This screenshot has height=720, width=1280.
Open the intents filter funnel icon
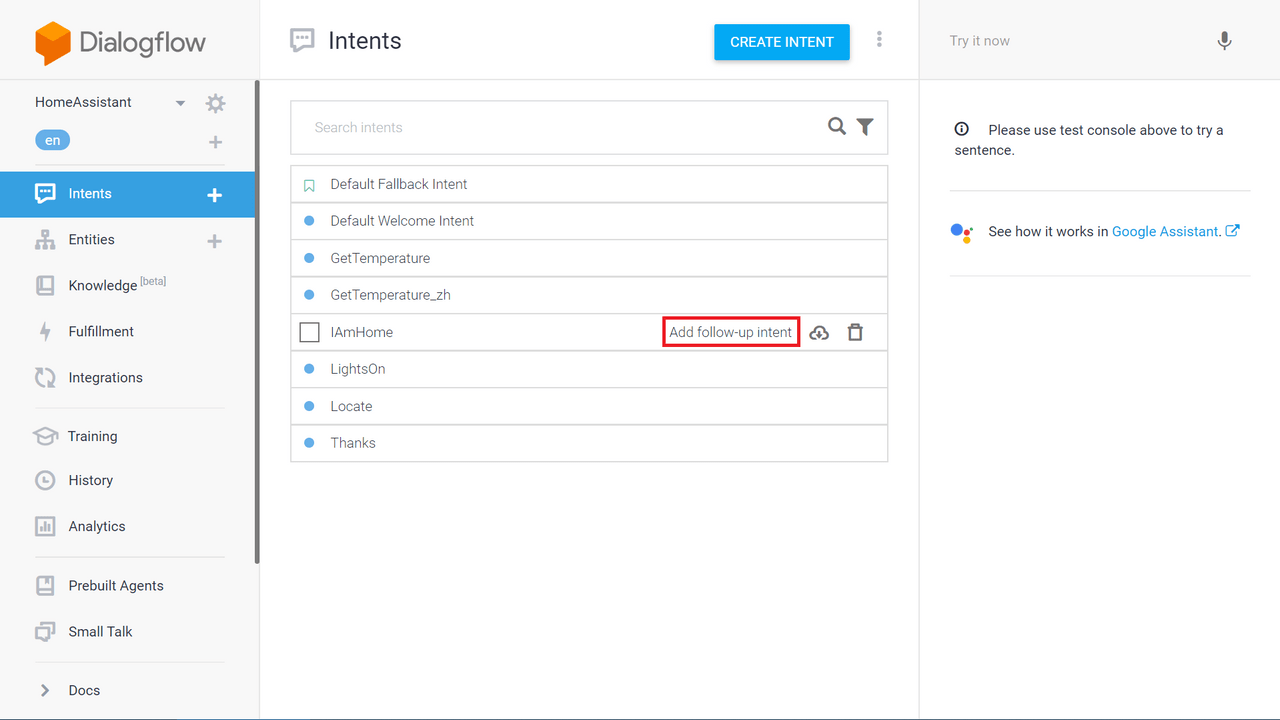coord(865,127)
